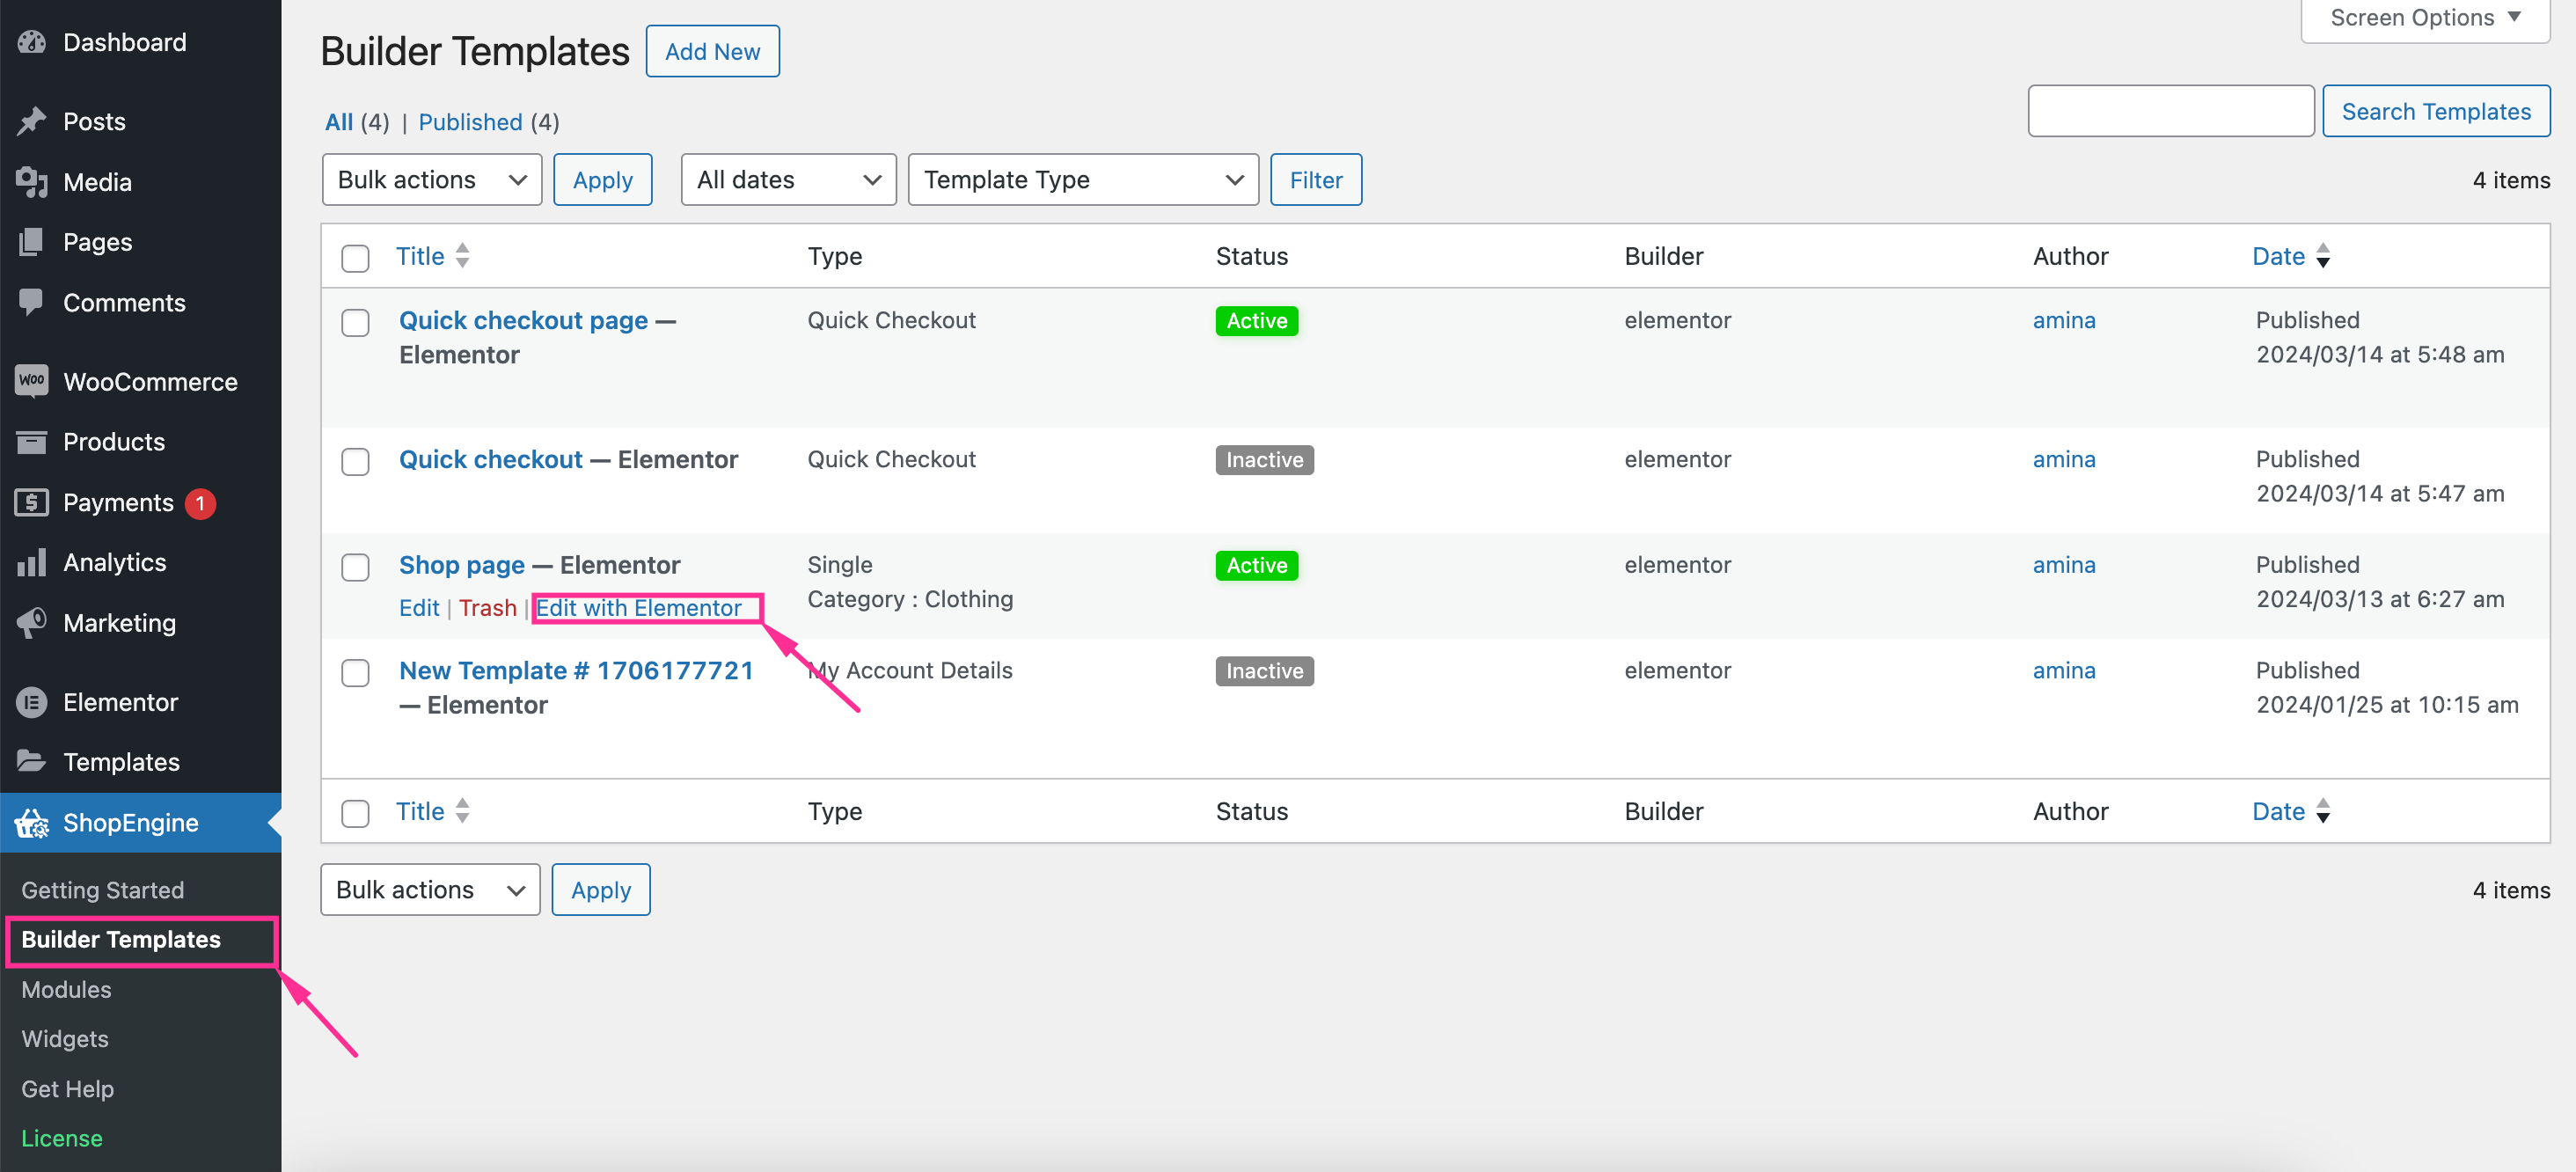Navigate to Getting Started section
The width and height of the screenshot is (2576, 1172).
point(104,890)
